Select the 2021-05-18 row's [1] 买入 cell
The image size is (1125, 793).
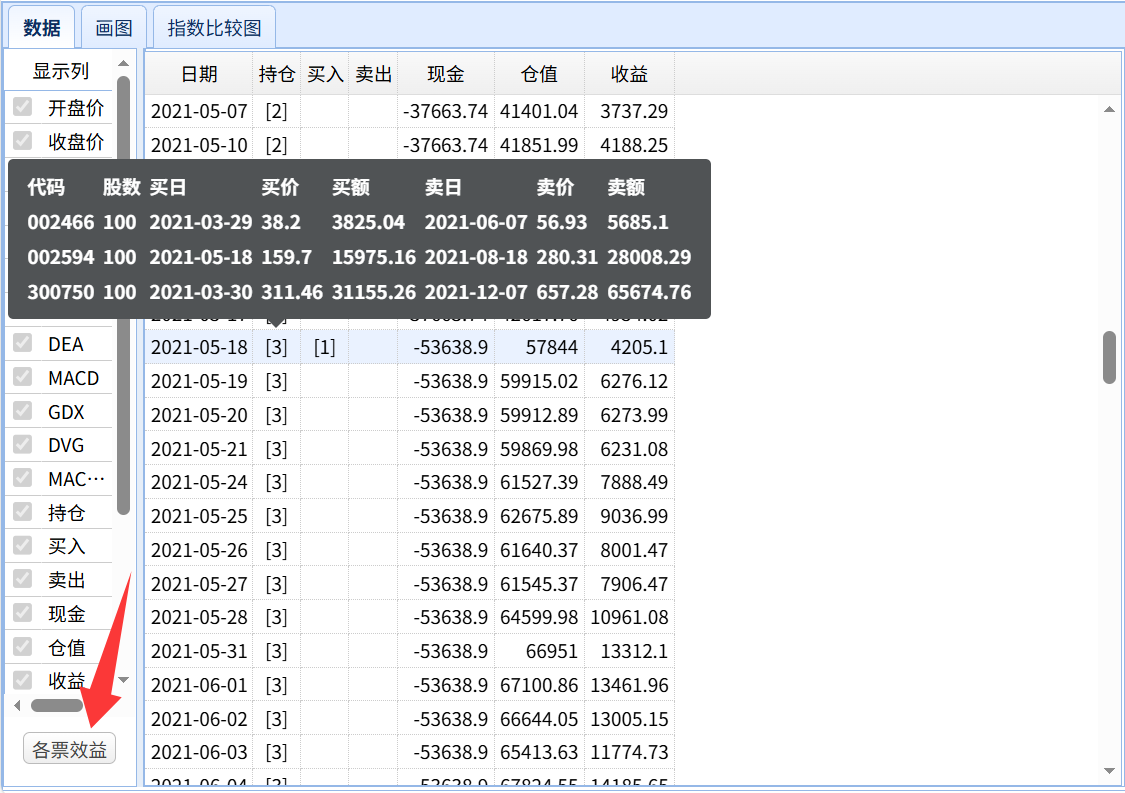324,348
